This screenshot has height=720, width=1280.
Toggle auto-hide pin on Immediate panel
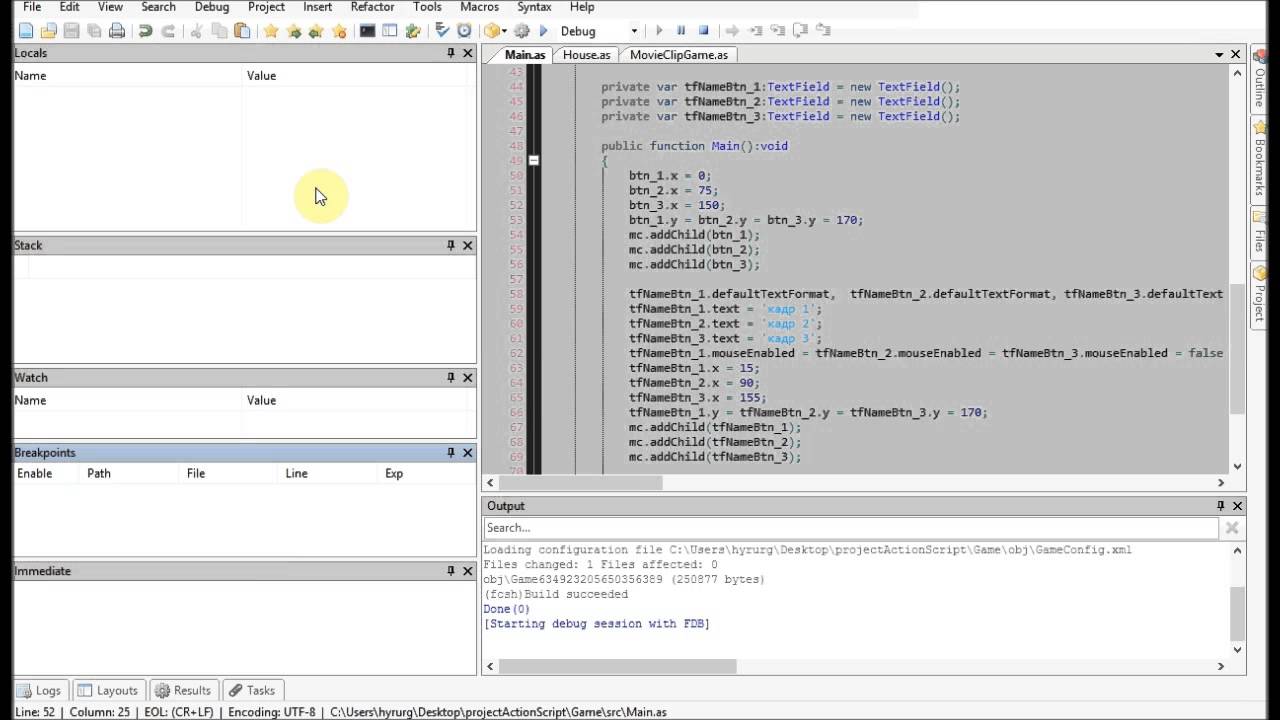coord(451,571)
